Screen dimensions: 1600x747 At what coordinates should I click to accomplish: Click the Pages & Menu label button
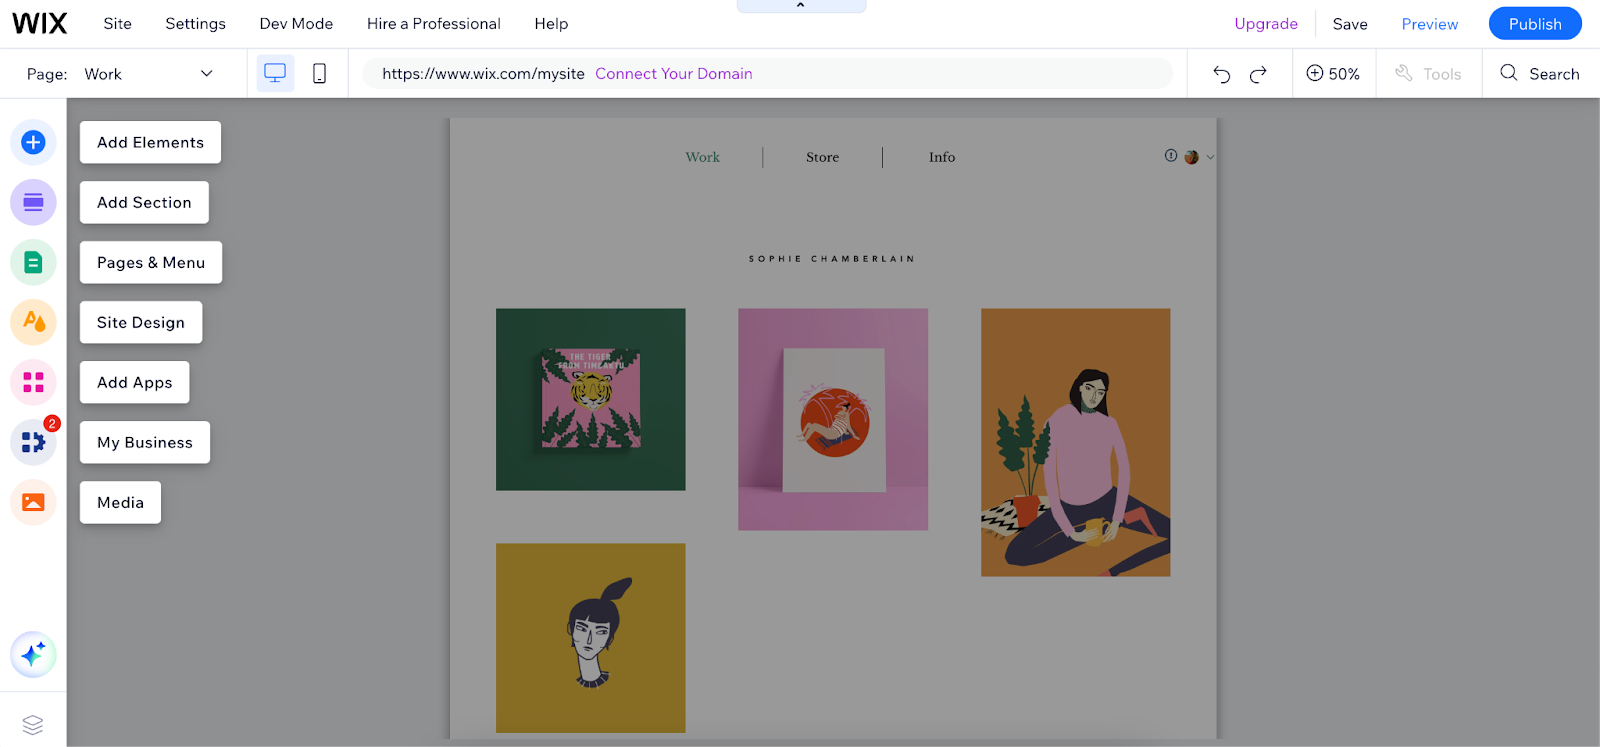151,262
